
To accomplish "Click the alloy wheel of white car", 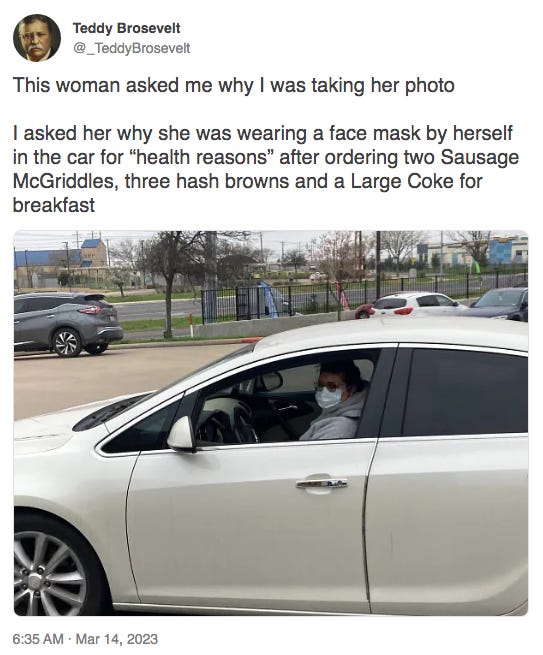I will tap(48, 571).
